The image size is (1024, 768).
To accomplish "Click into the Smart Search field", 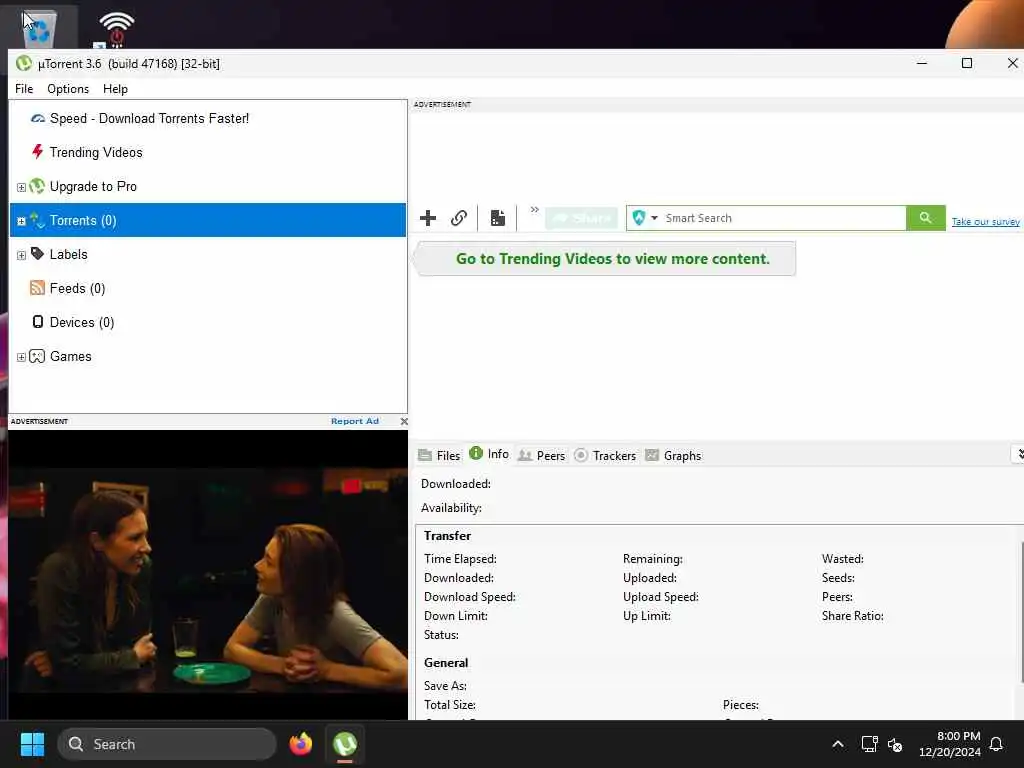I will coord(784,218).
